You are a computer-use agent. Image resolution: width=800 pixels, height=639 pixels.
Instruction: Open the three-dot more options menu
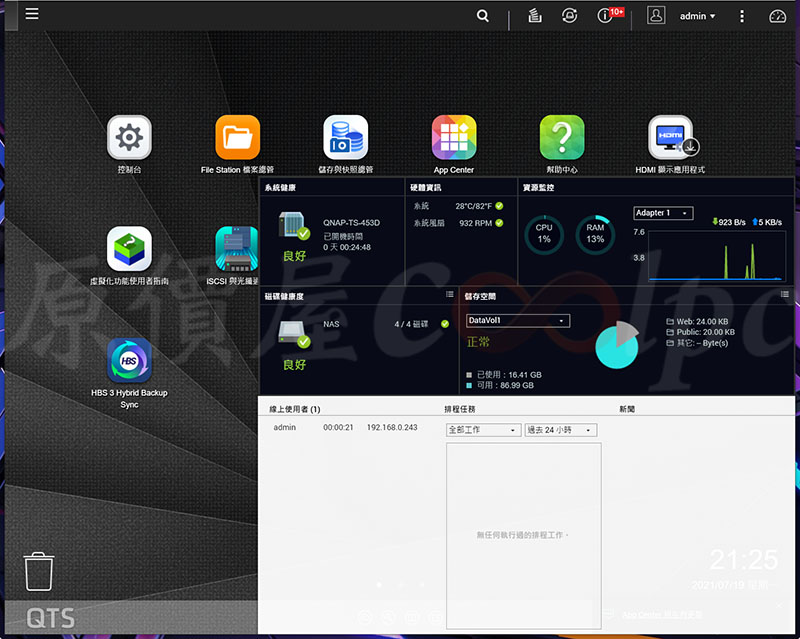742,16
